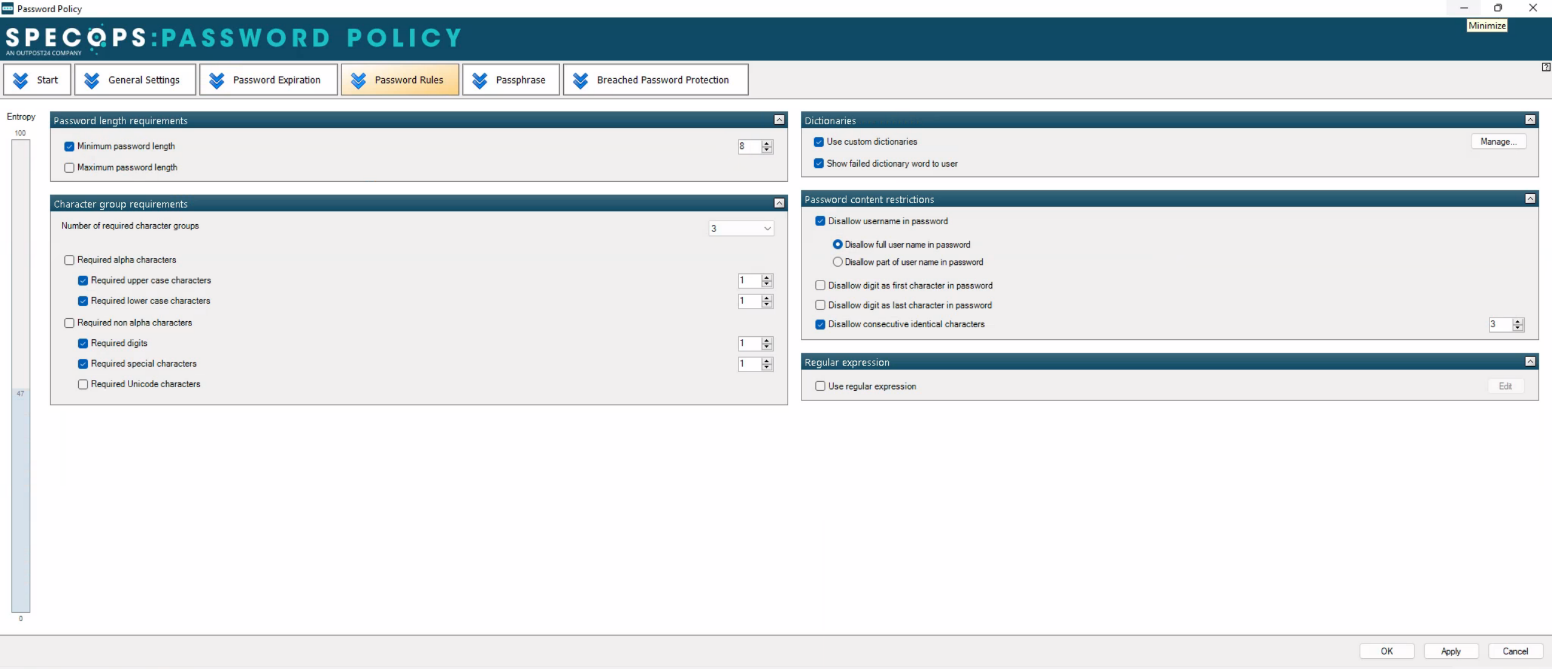Screen dimensions: 1552x669
Task: Collapse the Regular expression section
Action: click(1530, 362)
